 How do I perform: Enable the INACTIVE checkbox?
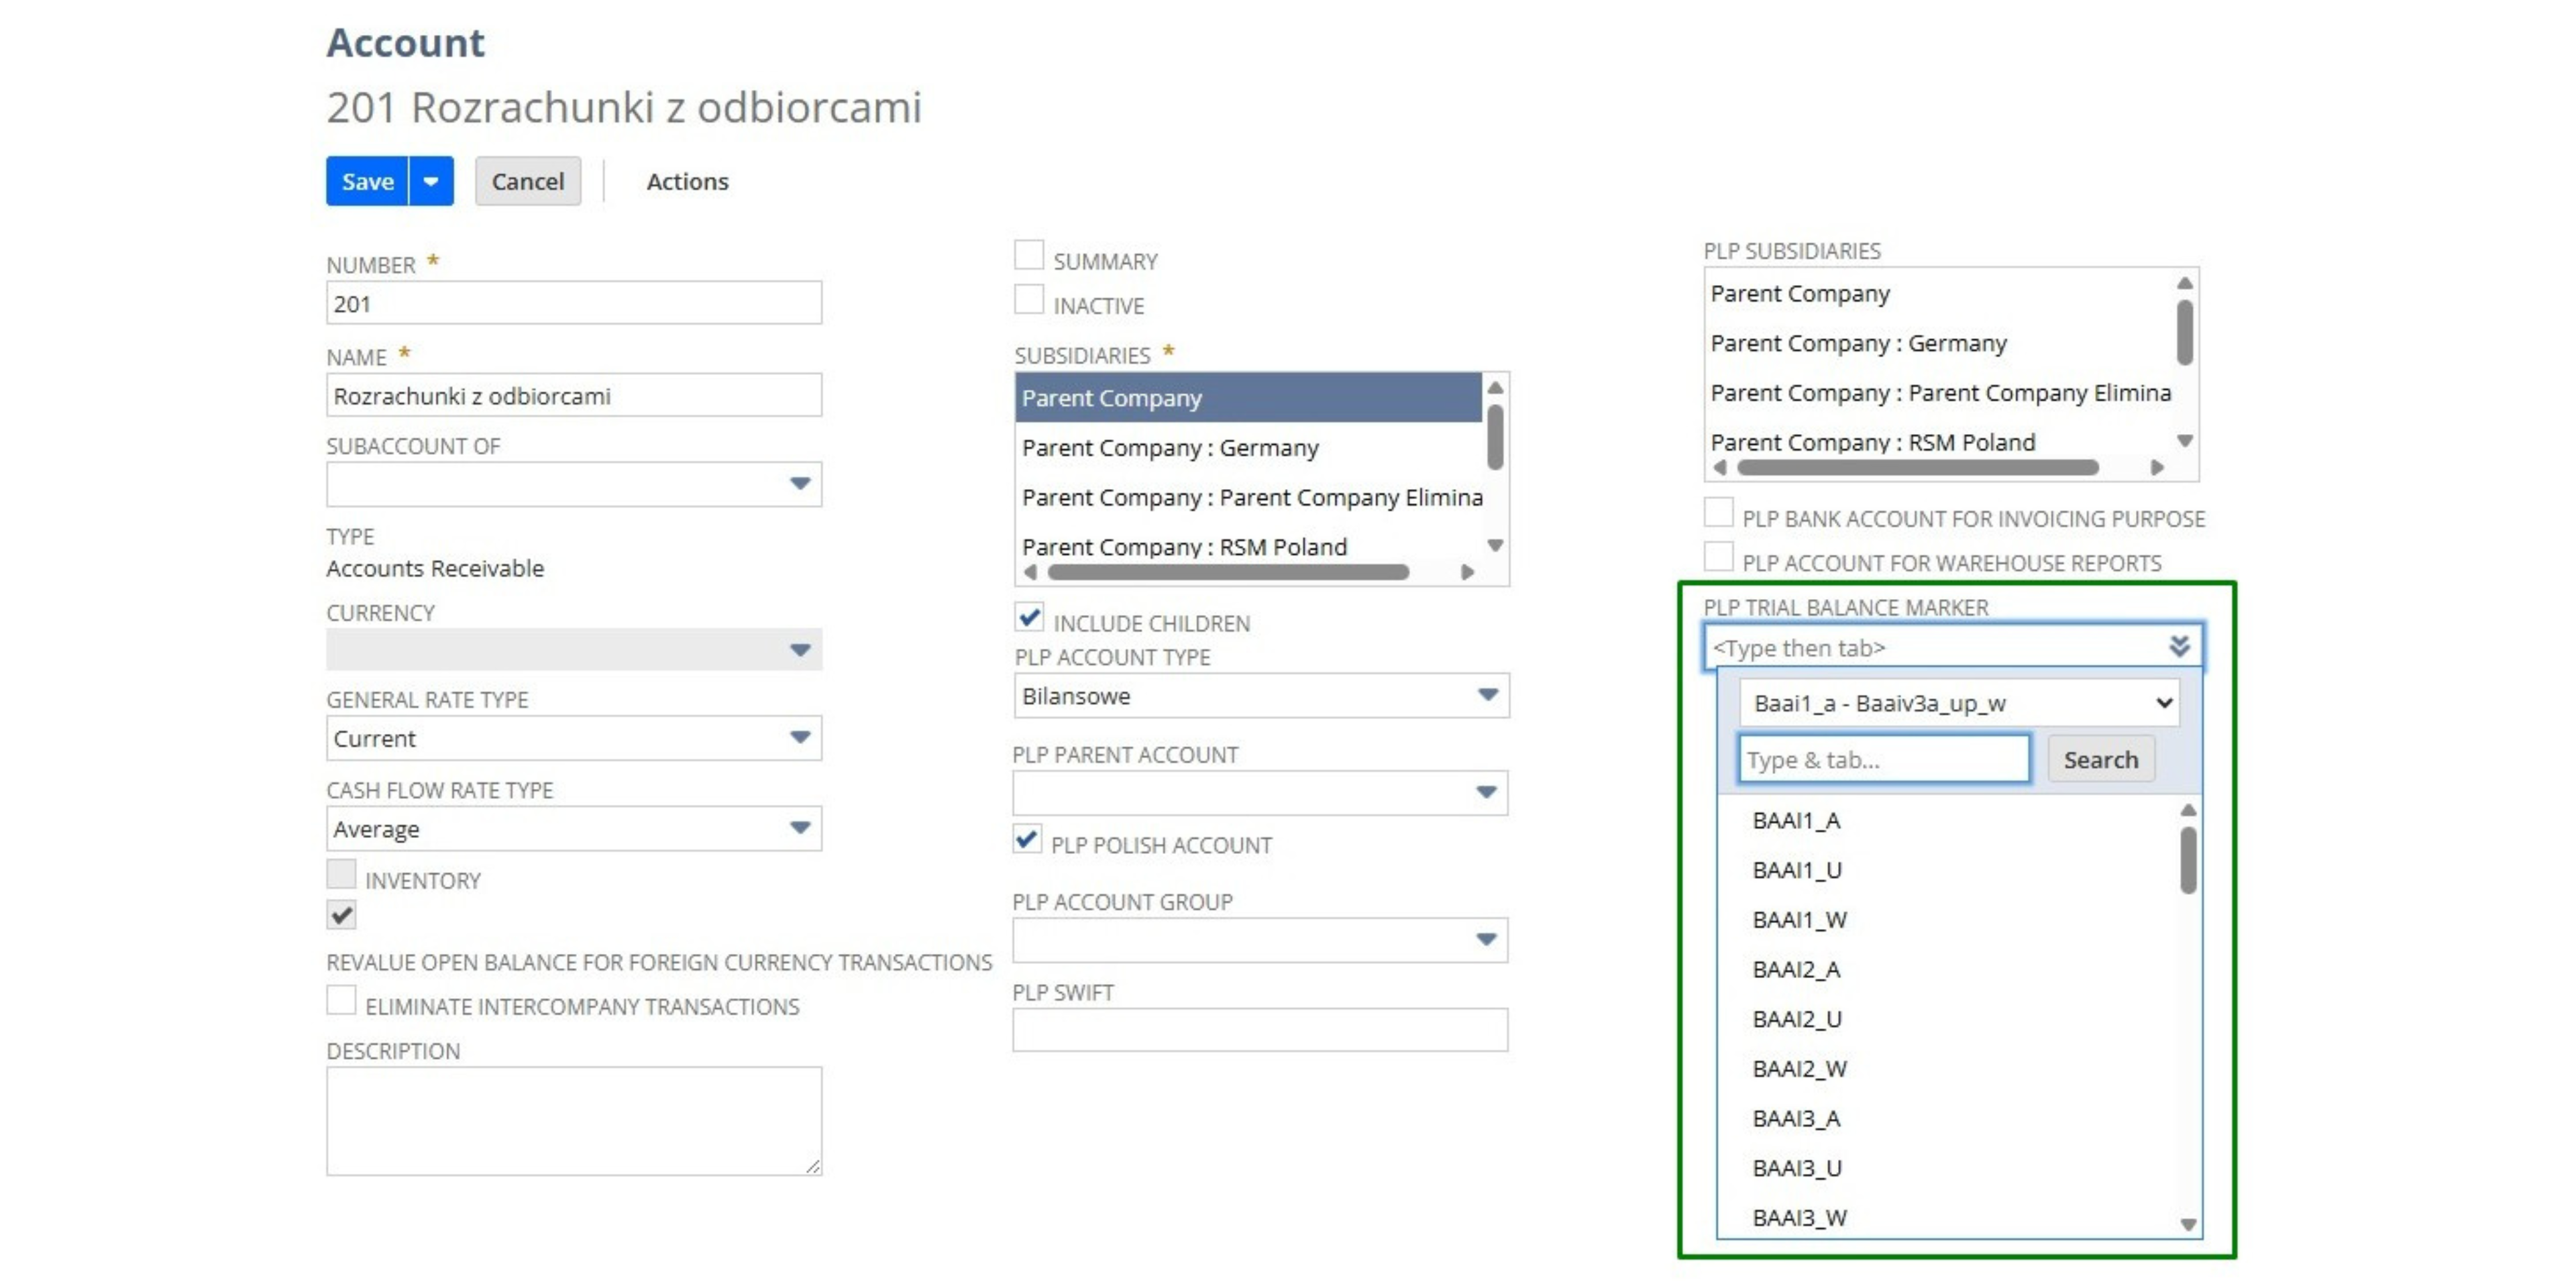pyautogui.click(x=1029, y=298)
